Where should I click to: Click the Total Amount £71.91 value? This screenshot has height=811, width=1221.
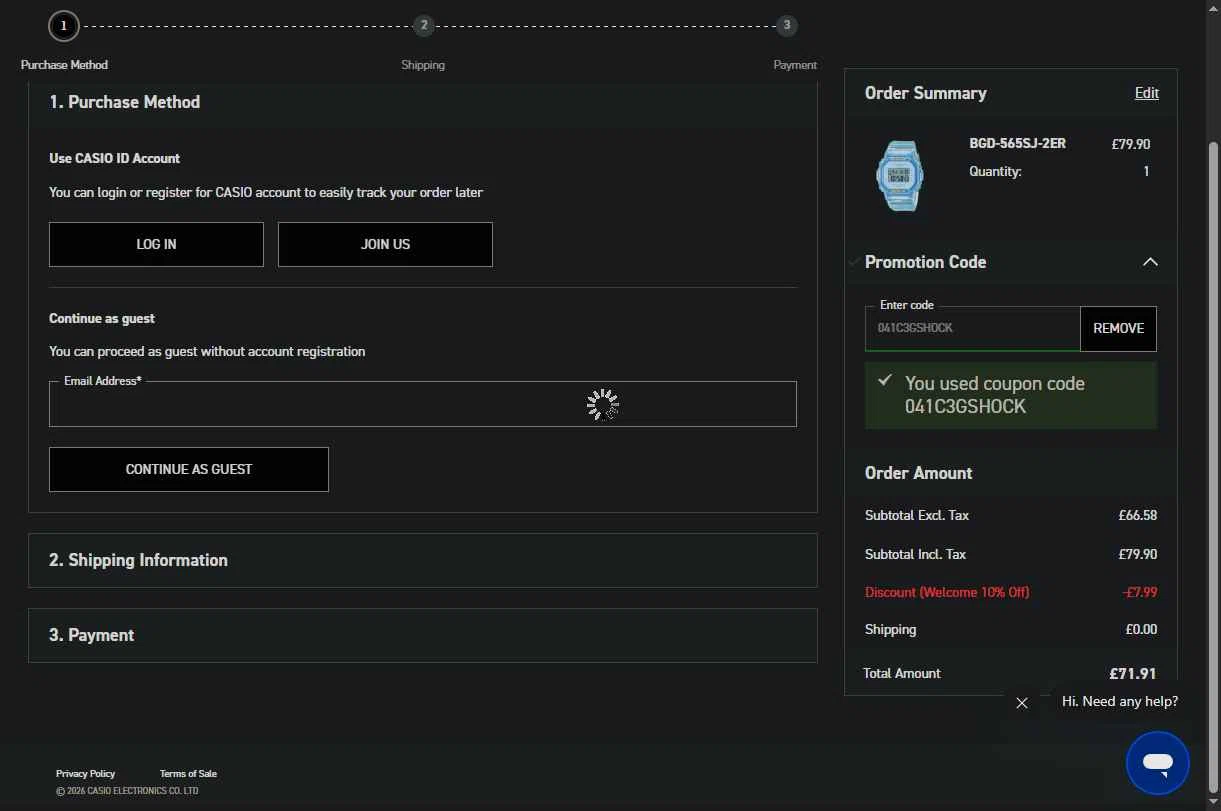(1133, 674)
